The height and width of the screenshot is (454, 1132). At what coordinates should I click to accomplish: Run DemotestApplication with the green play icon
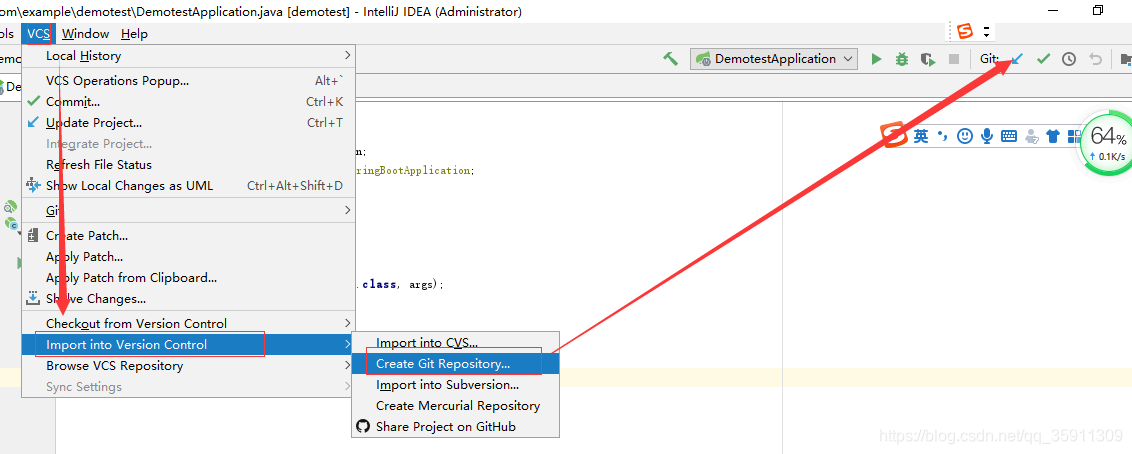(x=876, y=59)
